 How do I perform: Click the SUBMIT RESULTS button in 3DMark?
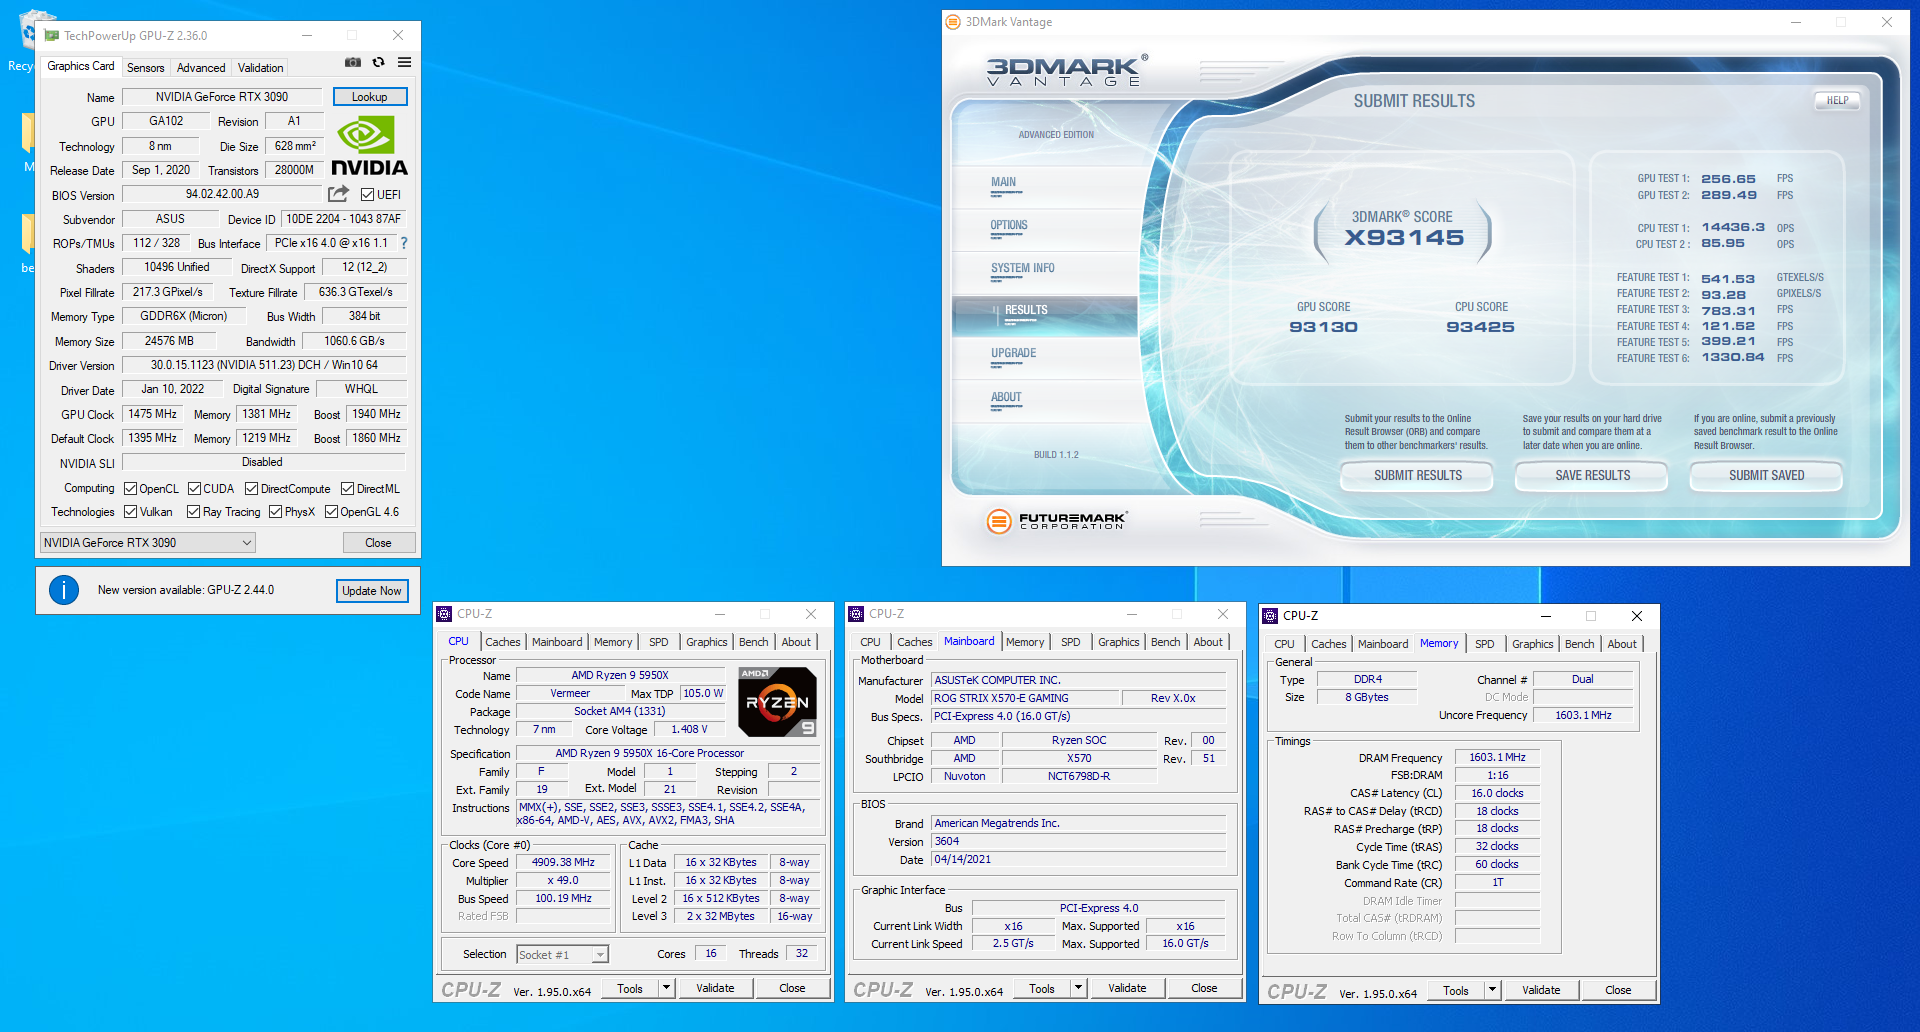click(x=1417, y=476)
